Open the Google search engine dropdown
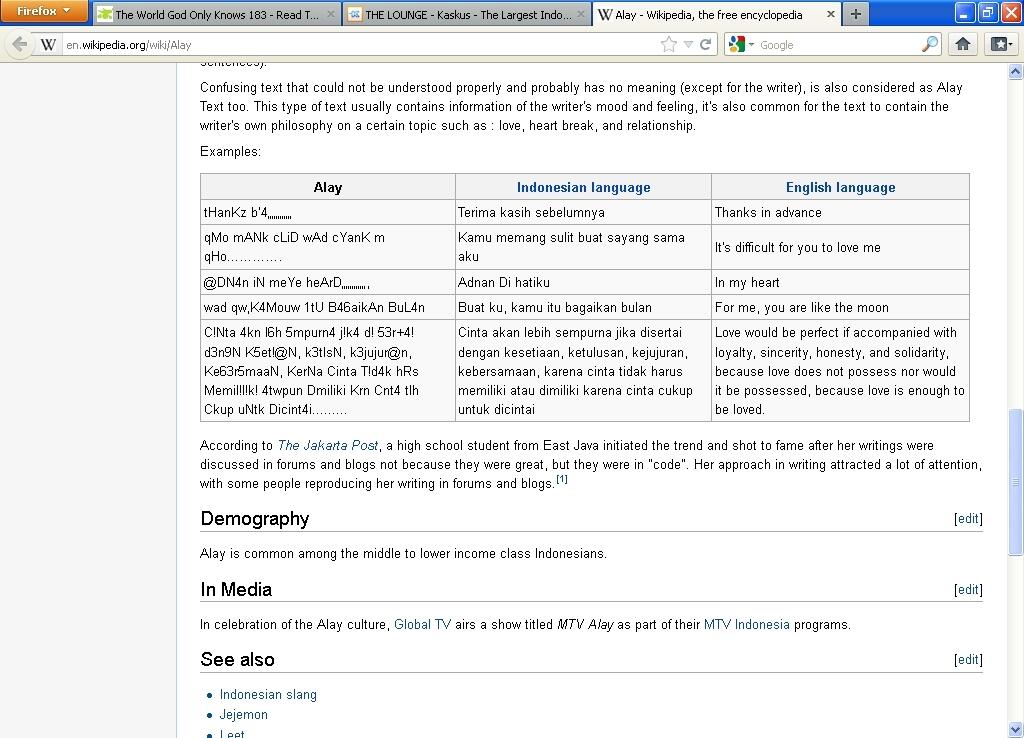Image resolution: width=1024 pixels, height=738 pixels. point(742,44)
